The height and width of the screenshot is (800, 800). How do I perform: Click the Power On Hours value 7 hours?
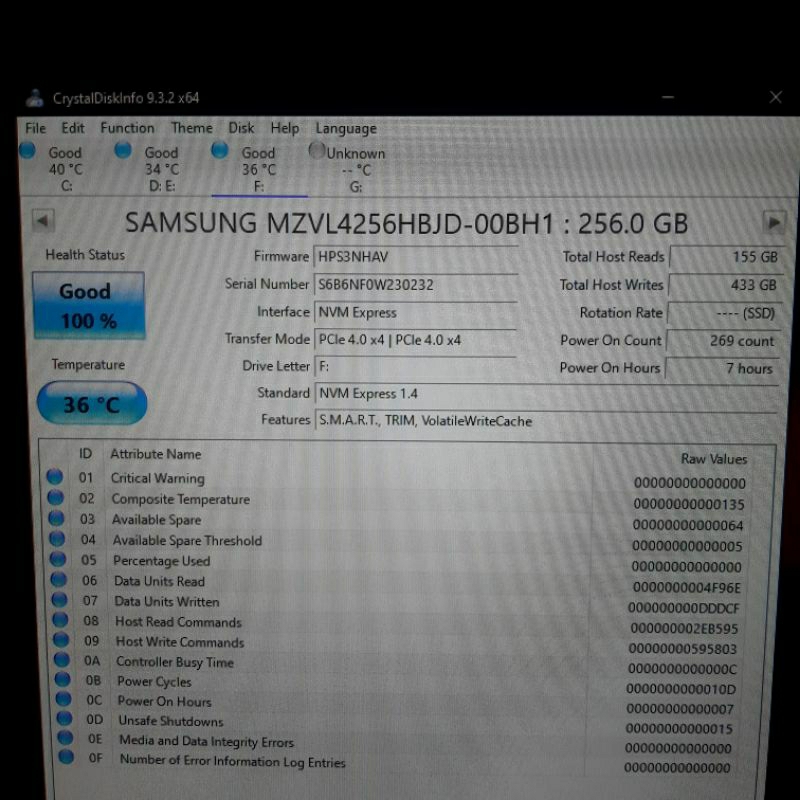click(722, 368)
